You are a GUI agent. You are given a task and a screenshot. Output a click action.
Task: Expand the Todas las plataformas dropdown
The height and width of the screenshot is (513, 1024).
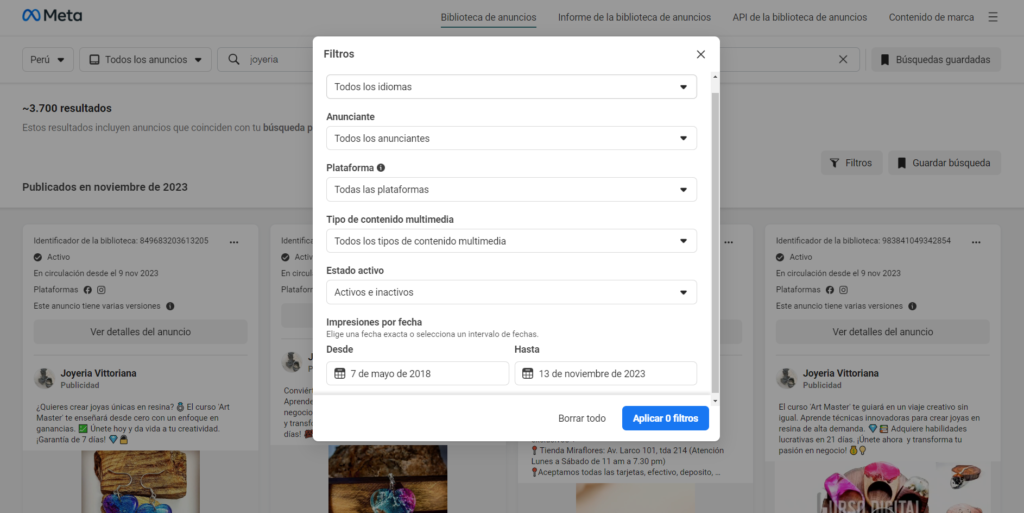click(511, 190)
